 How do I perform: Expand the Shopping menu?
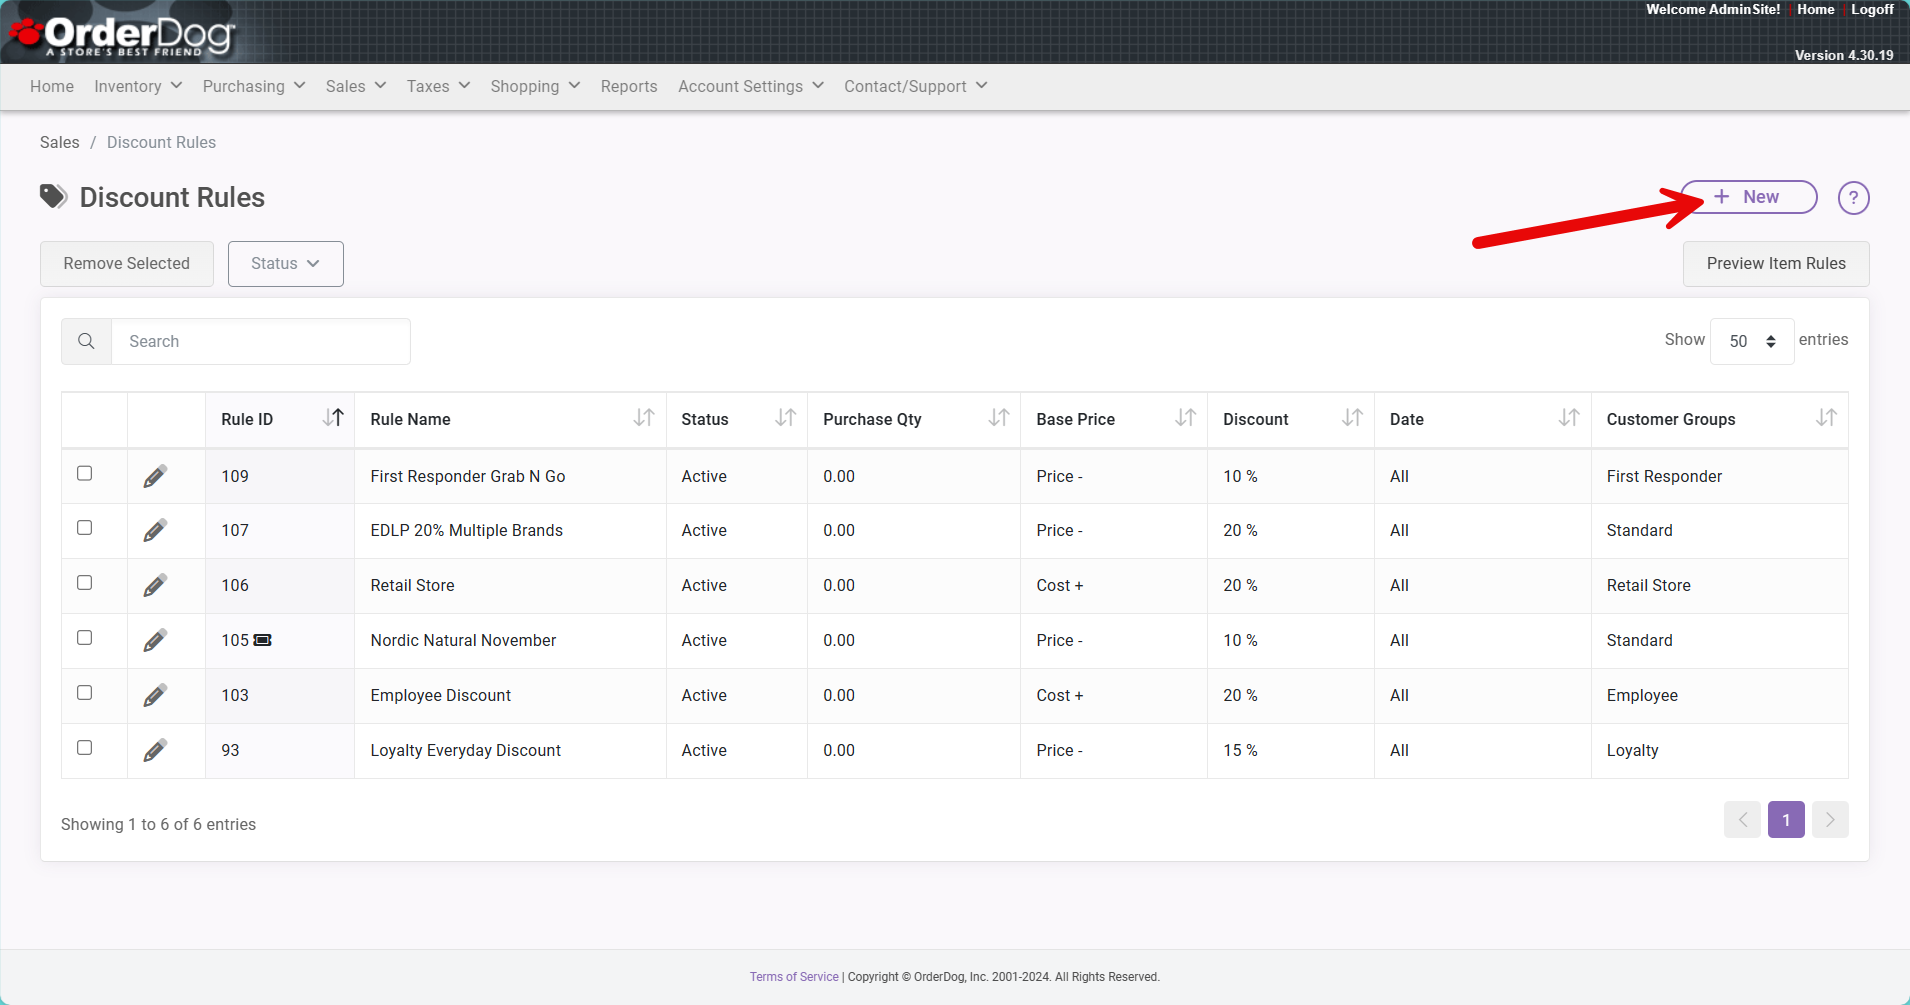point(535,86)
